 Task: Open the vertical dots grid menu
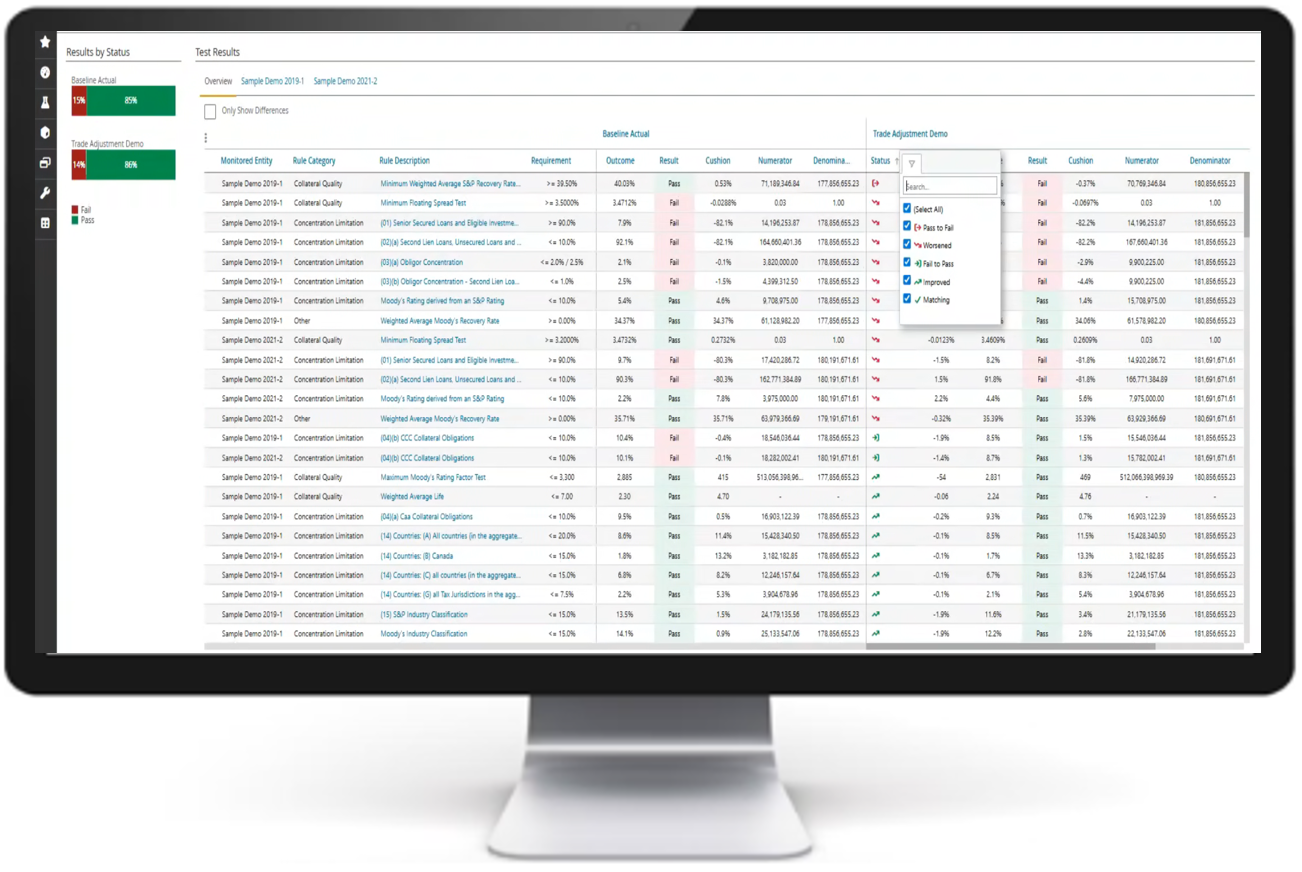point(206,139)
